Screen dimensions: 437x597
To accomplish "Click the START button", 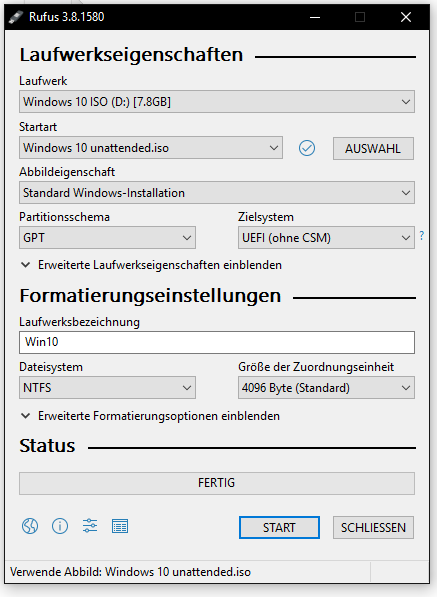I will [279, 527].
